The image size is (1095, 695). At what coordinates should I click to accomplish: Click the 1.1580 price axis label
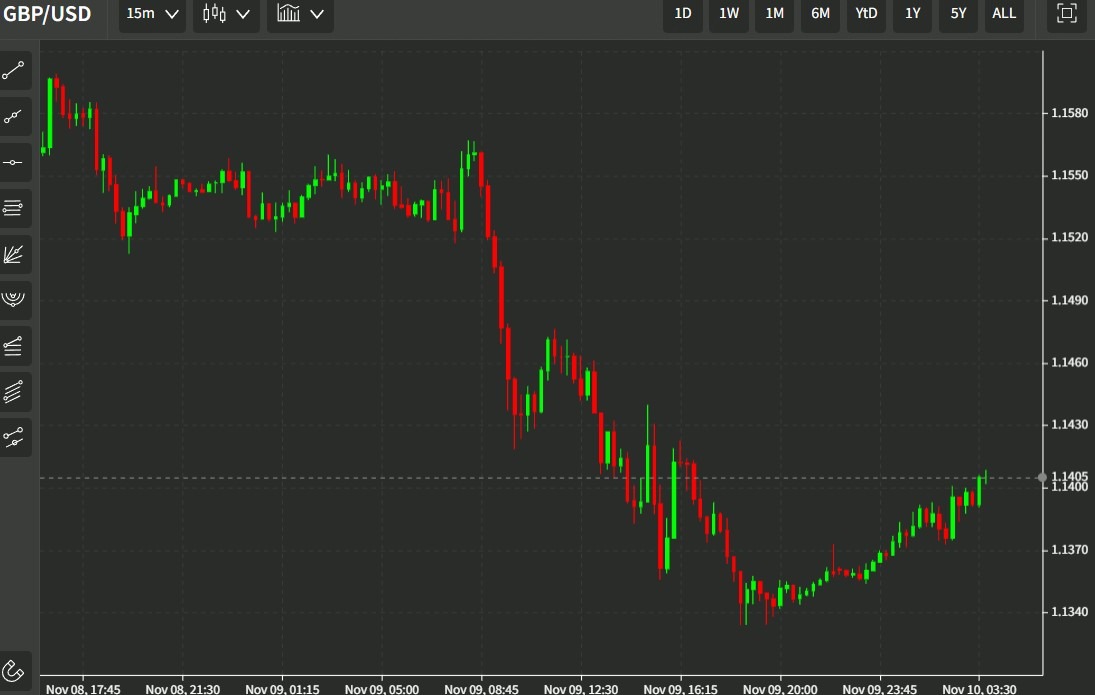1069,113
